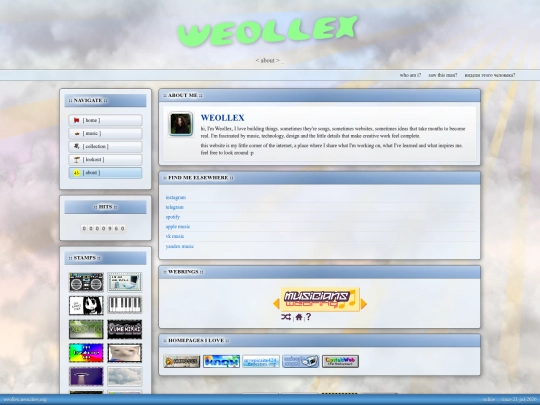Image resolution: width=540 pixels, height=405 pixels.
Task: Go to next webring site arrow
Action: [364, 303]
